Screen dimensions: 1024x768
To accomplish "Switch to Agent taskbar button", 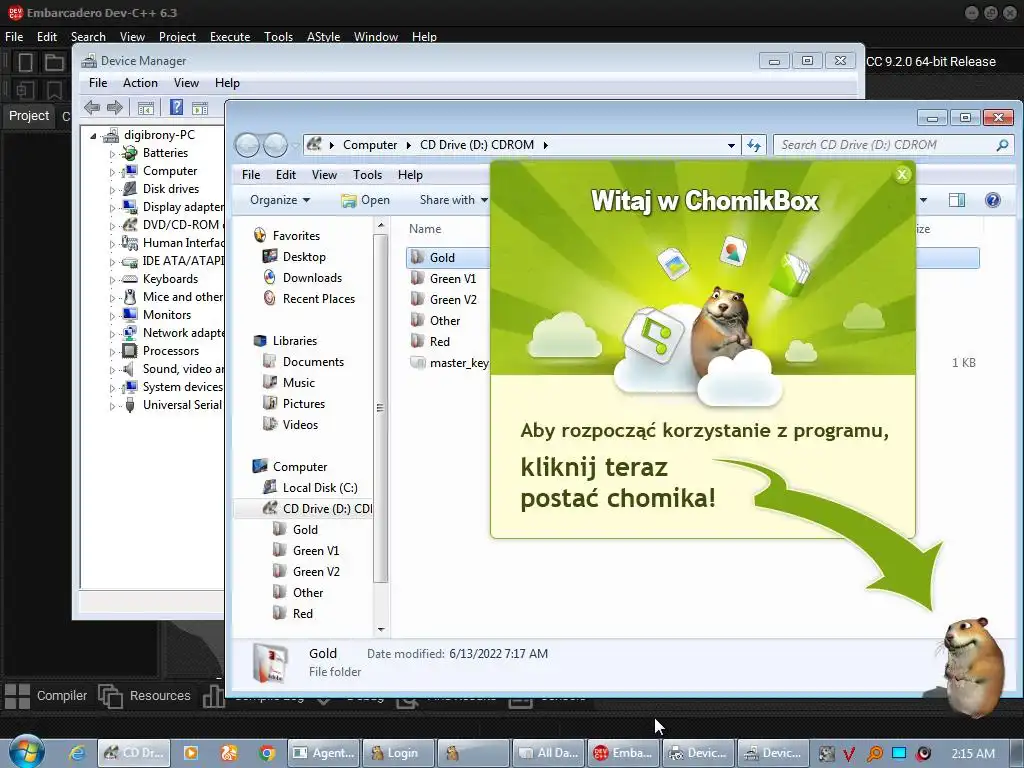I will tap(324, 753).
